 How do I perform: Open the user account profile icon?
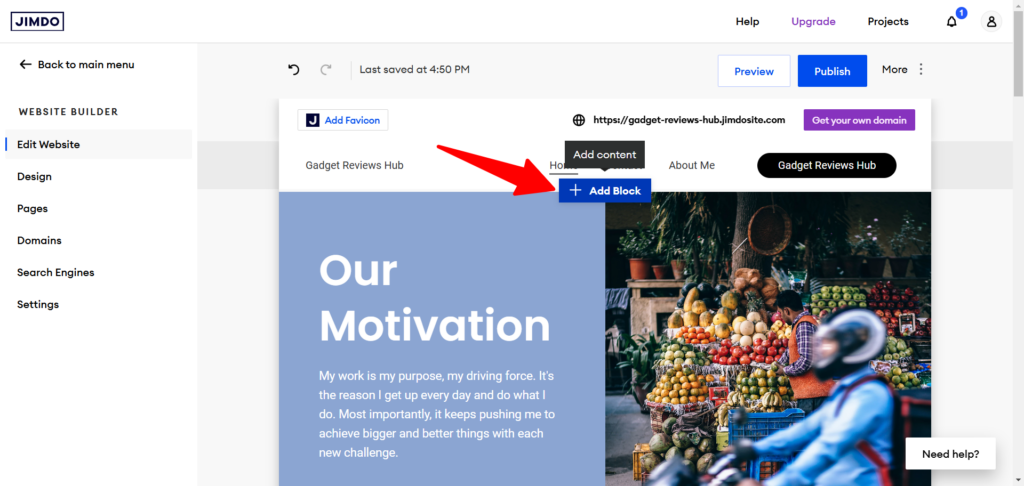(990, 21)
